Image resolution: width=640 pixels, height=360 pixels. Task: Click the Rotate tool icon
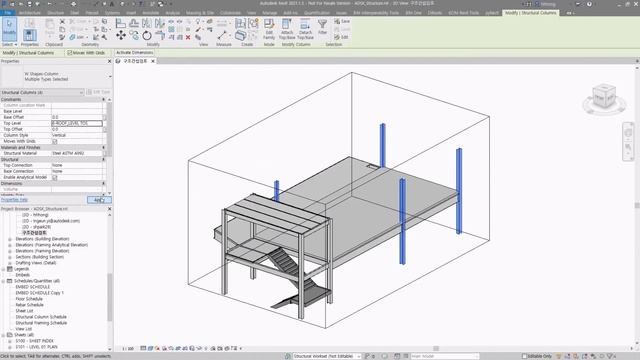coord(147,36)
